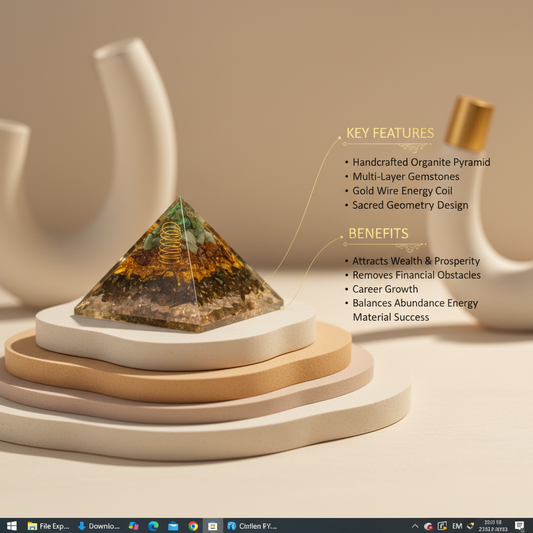Click the tray icon beside the clock

pos(471,526)
